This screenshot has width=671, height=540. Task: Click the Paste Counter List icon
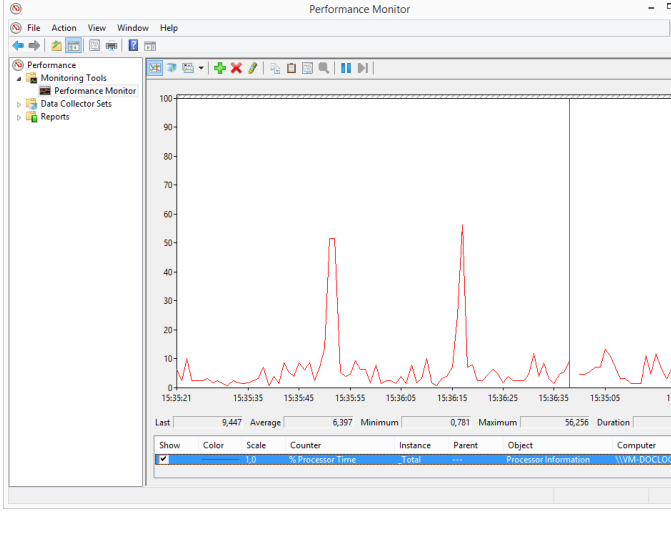[291, 68]
